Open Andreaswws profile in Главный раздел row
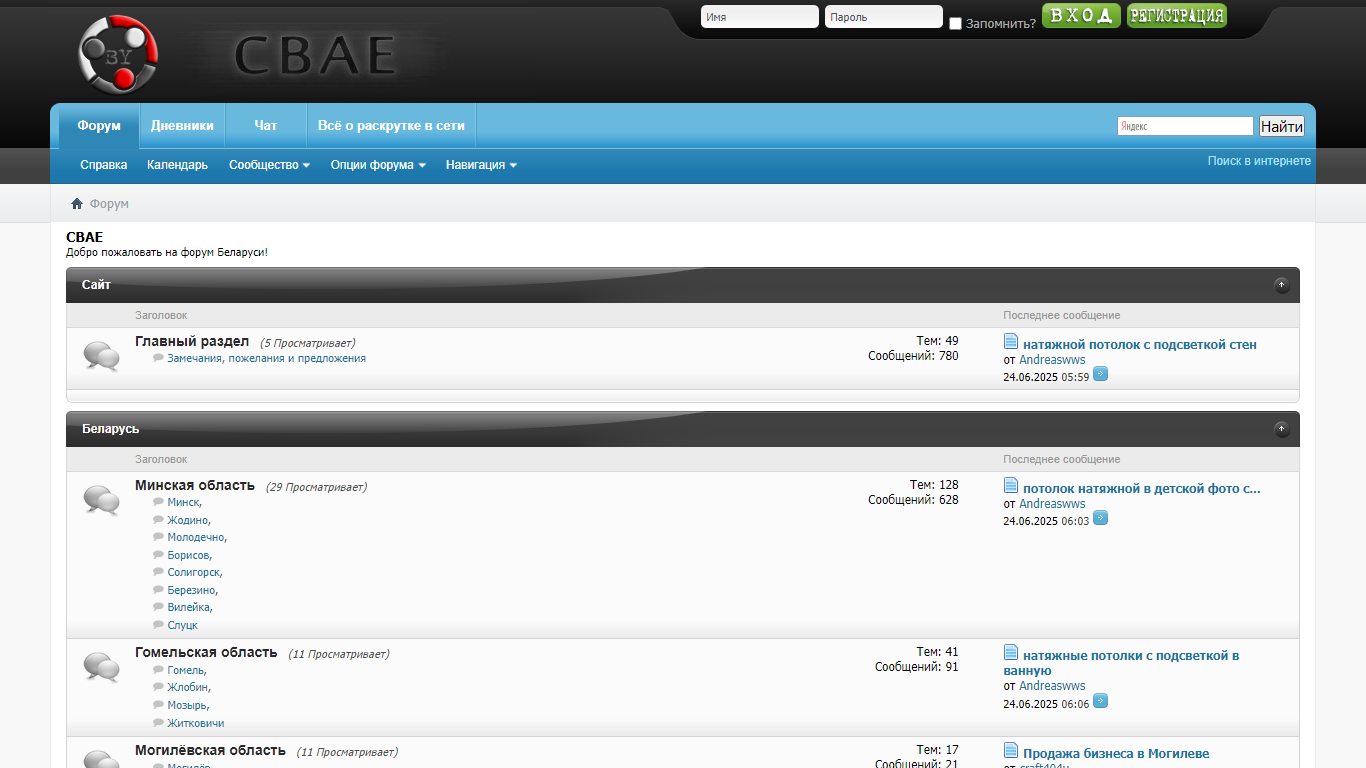Image resolution: width=1366 pixels, height=768 pixels. [x=1052, y=360]
